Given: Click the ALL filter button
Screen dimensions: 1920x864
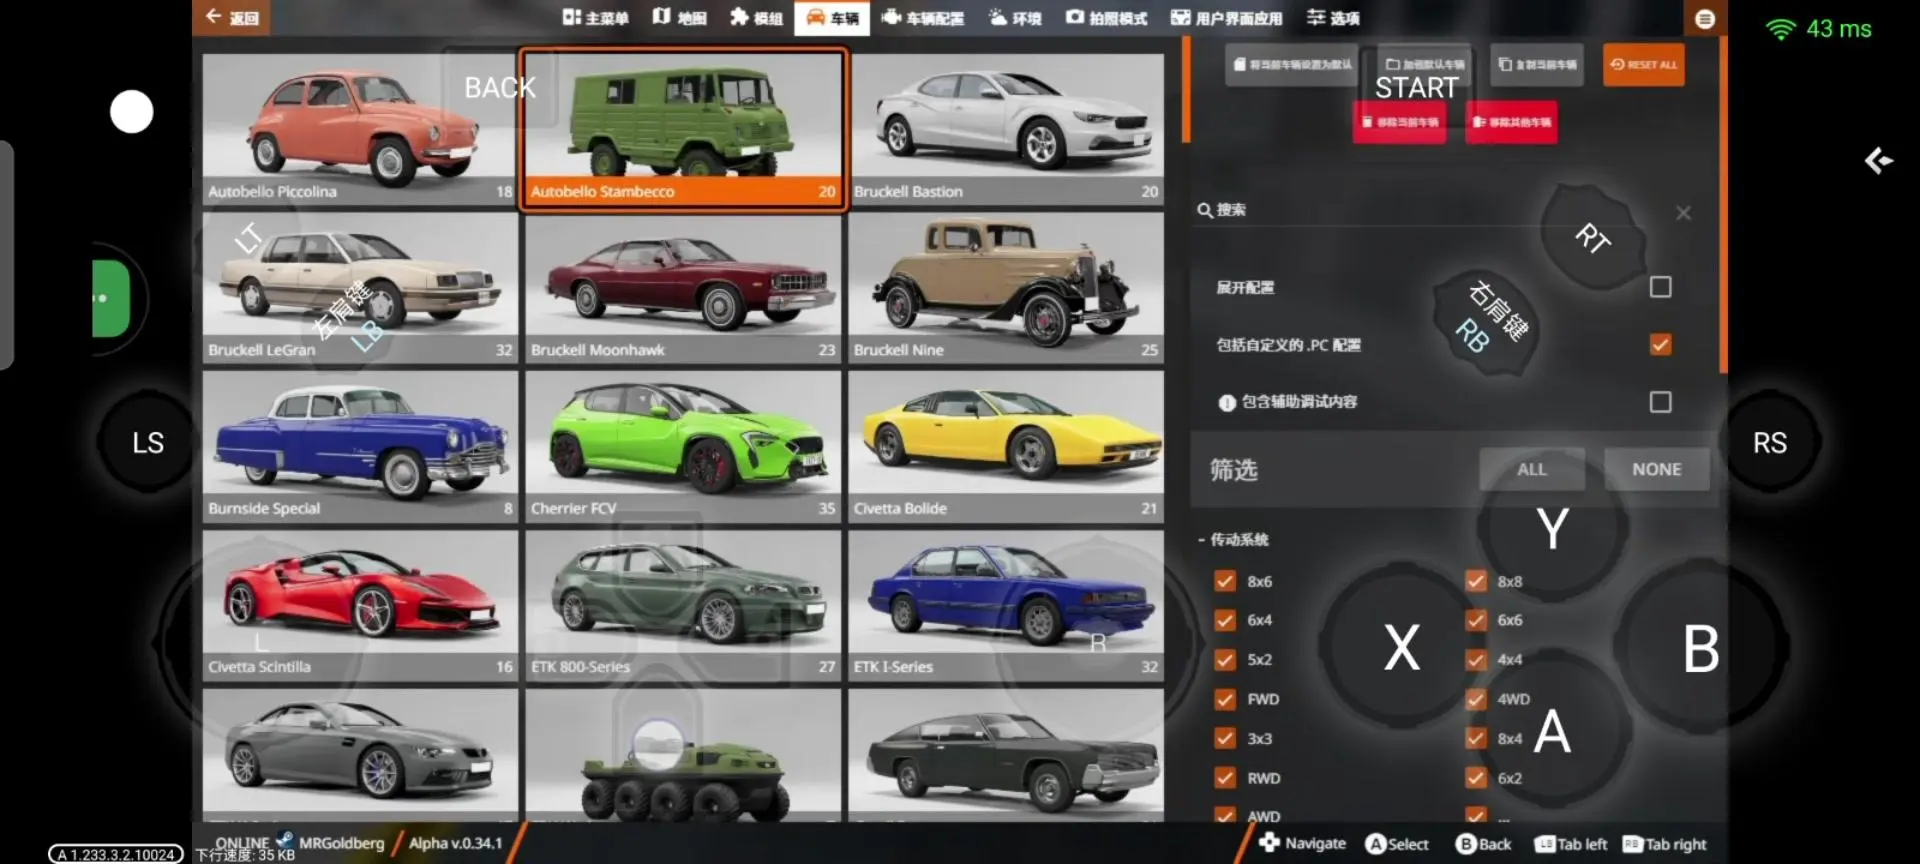Looking at the screenshot, I should click(1531, 469).
